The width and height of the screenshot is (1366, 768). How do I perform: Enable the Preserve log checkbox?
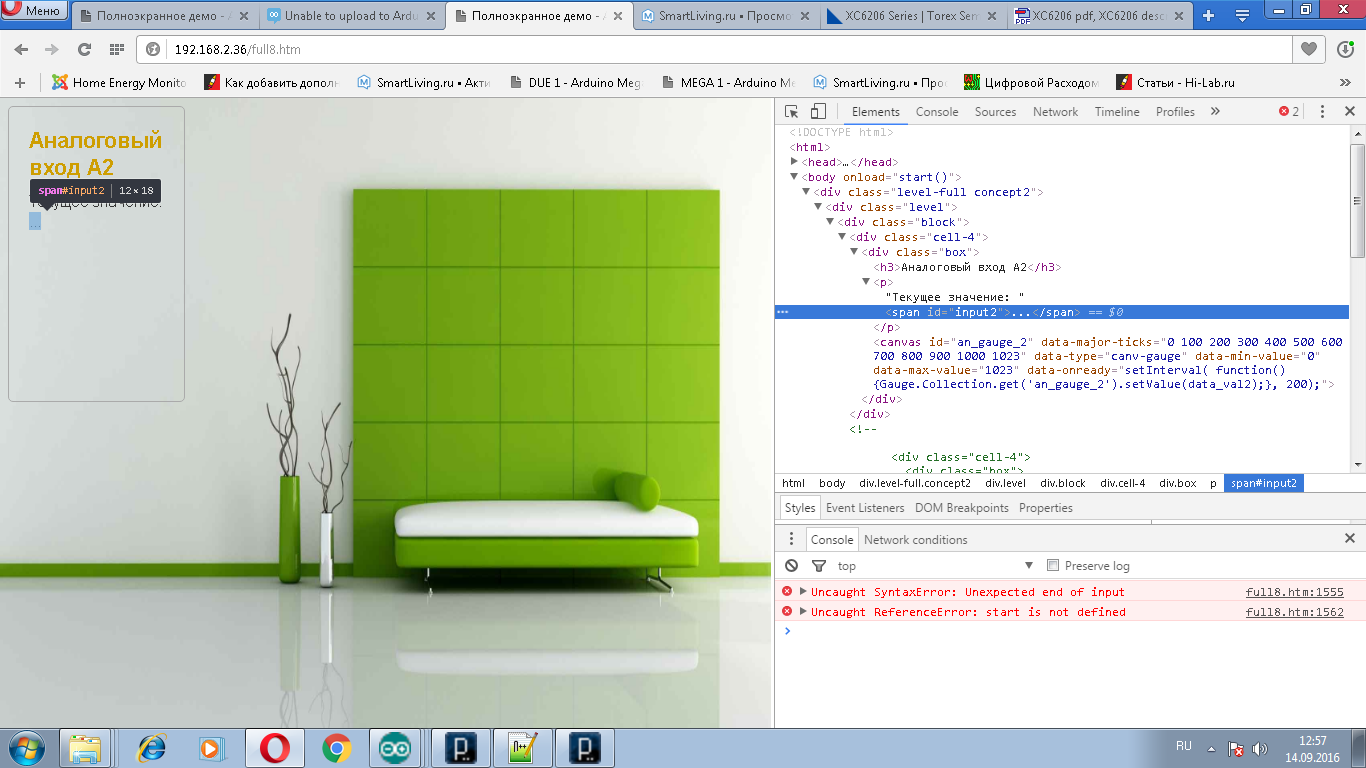click(1052, 566)
